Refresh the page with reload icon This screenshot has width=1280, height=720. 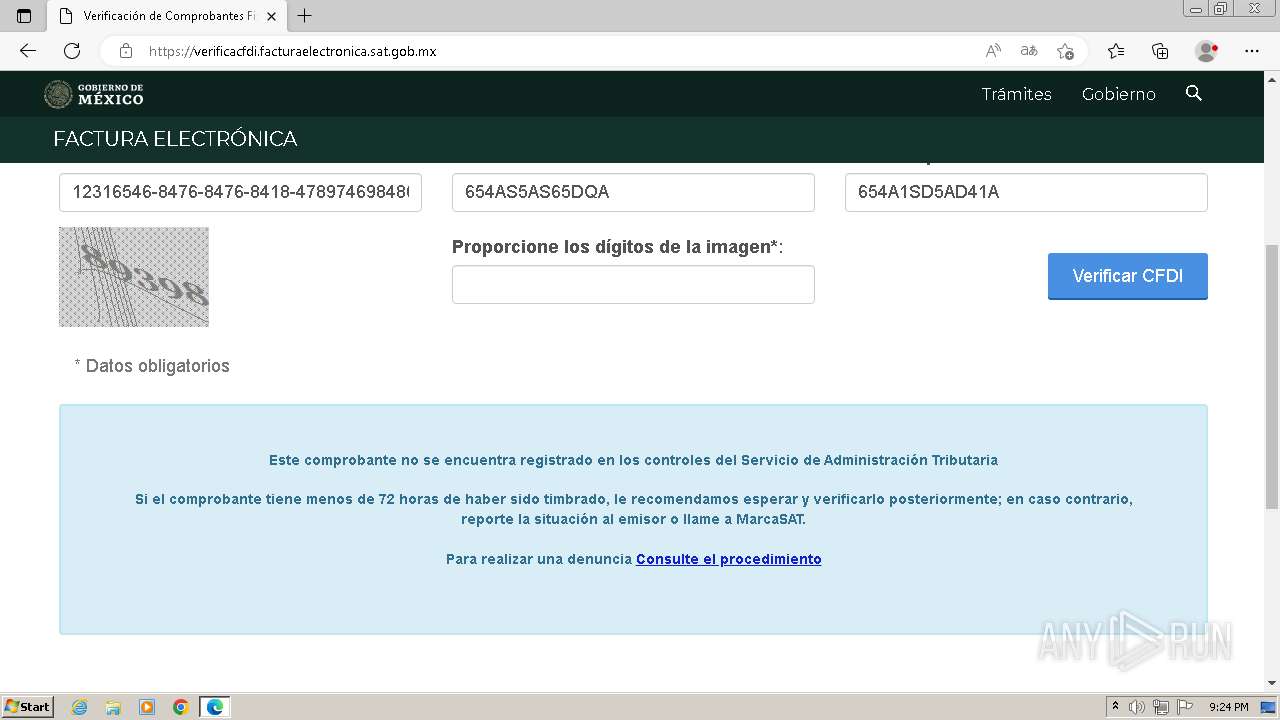tap(72, 51)
